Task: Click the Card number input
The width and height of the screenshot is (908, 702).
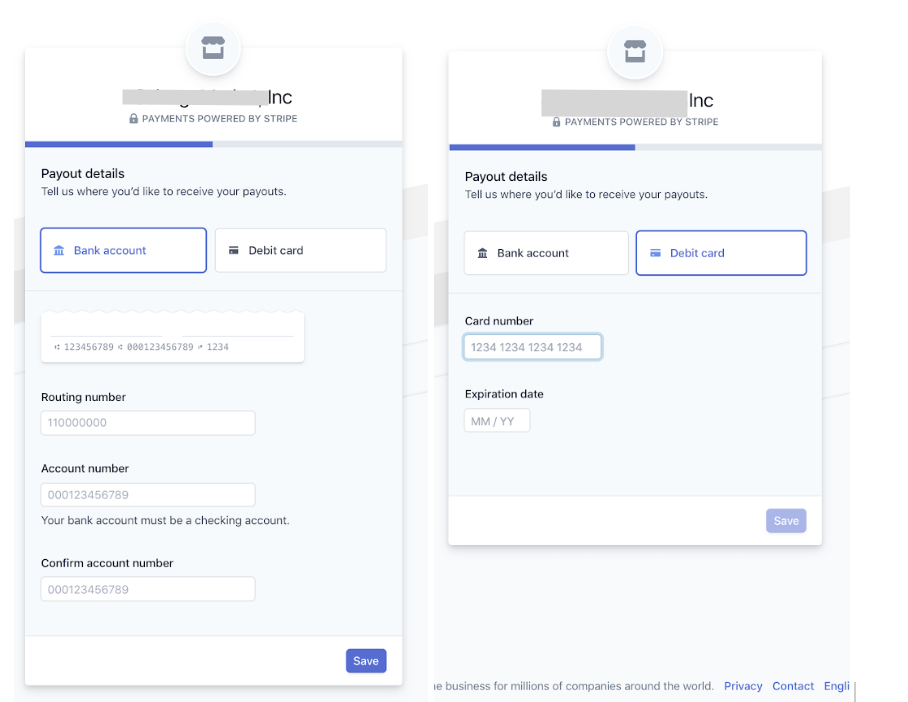Action: coord(533,347)
